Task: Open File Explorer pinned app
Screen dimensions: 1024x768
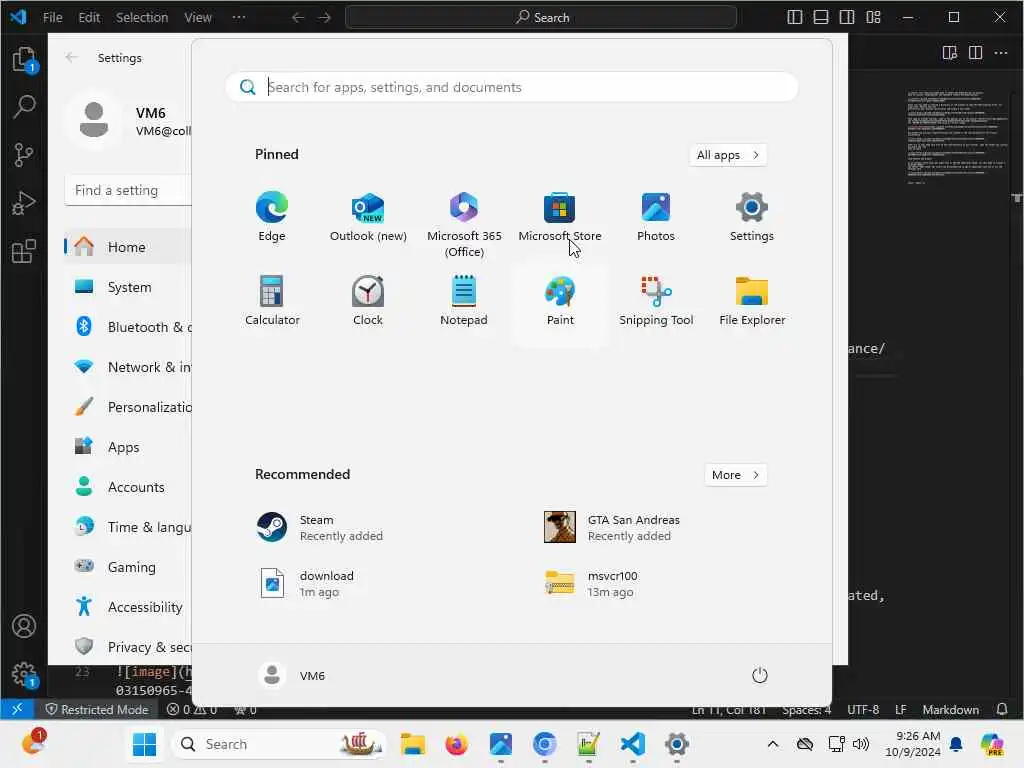Action: (x=752, y=300)
